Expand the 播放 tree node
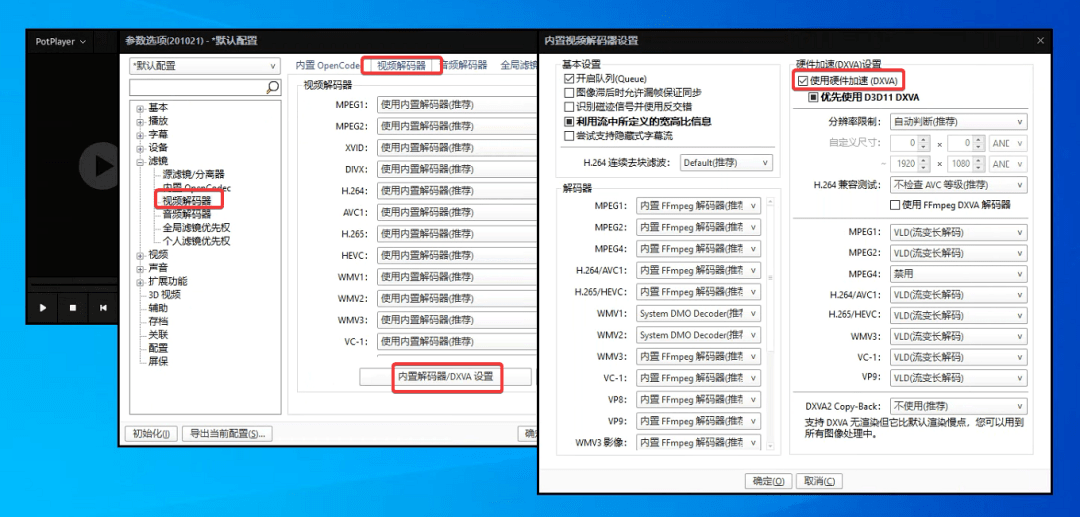This screenshot has height=517, width=1080. [x=140, y=121]
